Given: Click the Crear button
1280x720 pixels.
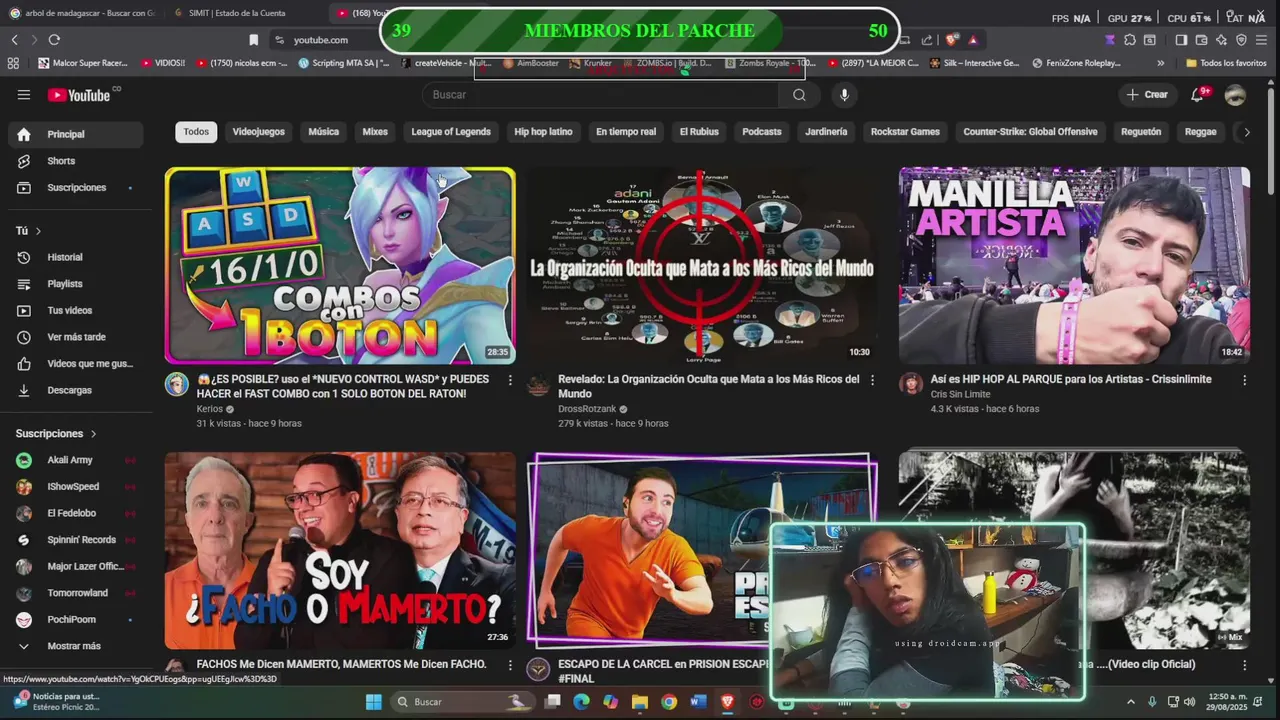Looking at the screenshot, I should 1147,95.
